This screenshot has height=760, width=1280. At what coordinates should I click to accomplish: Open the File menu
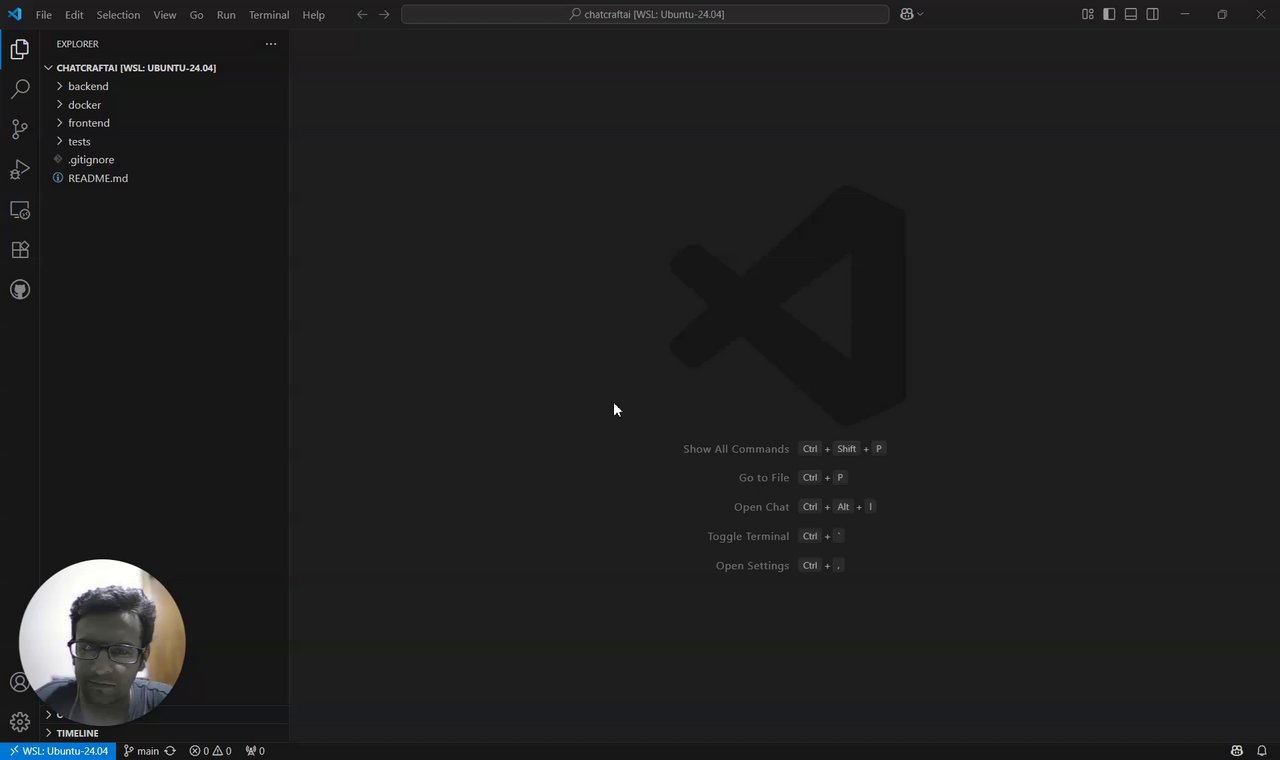(44, 15)
